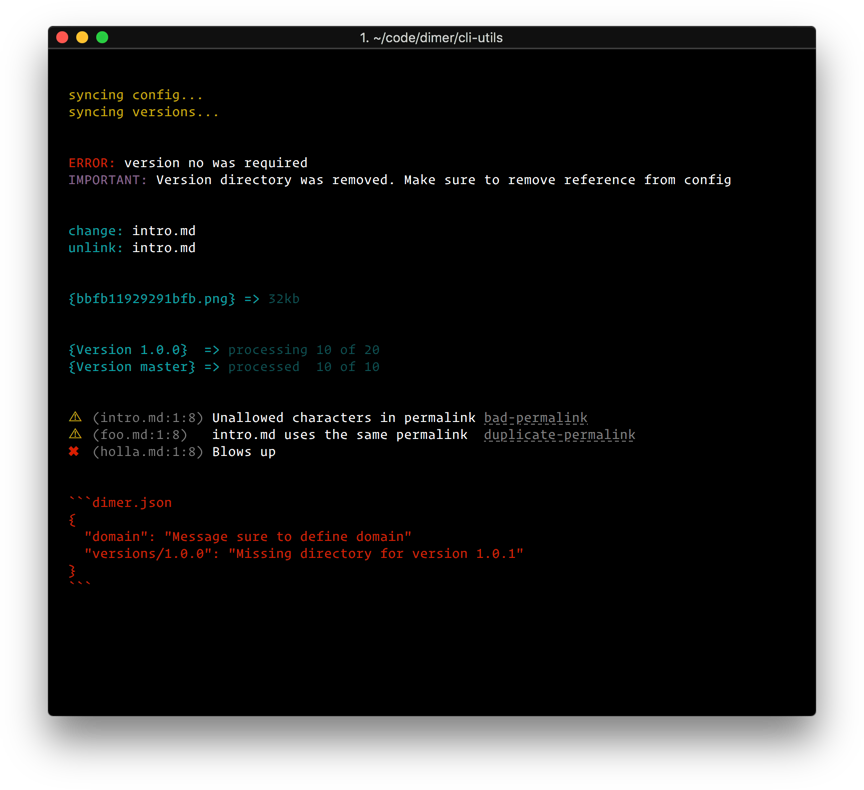Screen dimensions: 864x790
Task: Click 'processed 10 of 10' status
Action: 304,367
